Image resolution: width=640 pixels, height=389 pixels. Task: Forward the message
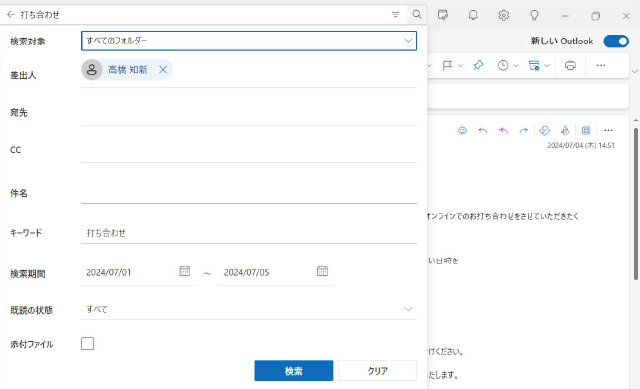click(x=524, y=130)
